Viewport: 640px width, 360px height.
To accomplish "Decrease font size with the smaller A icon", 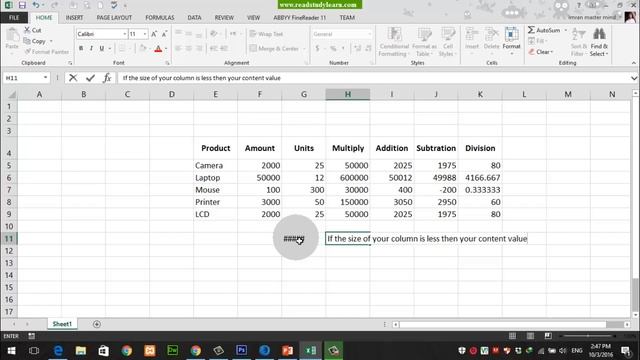I will (x=164, y=34).
